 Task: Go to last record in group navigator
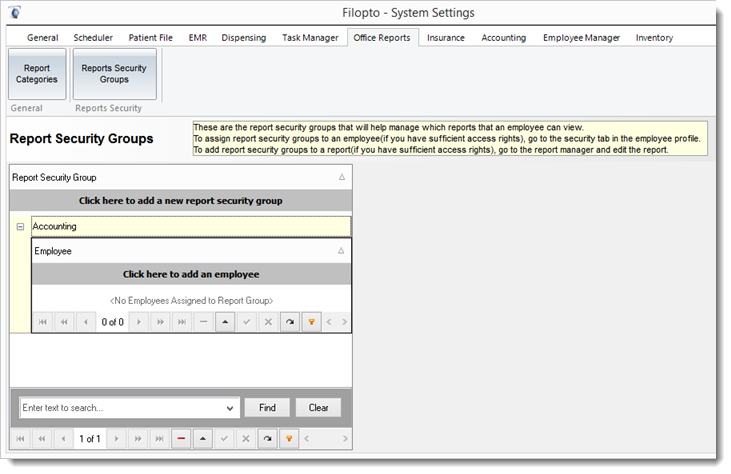pyautogui.click(x=159, y=439)
